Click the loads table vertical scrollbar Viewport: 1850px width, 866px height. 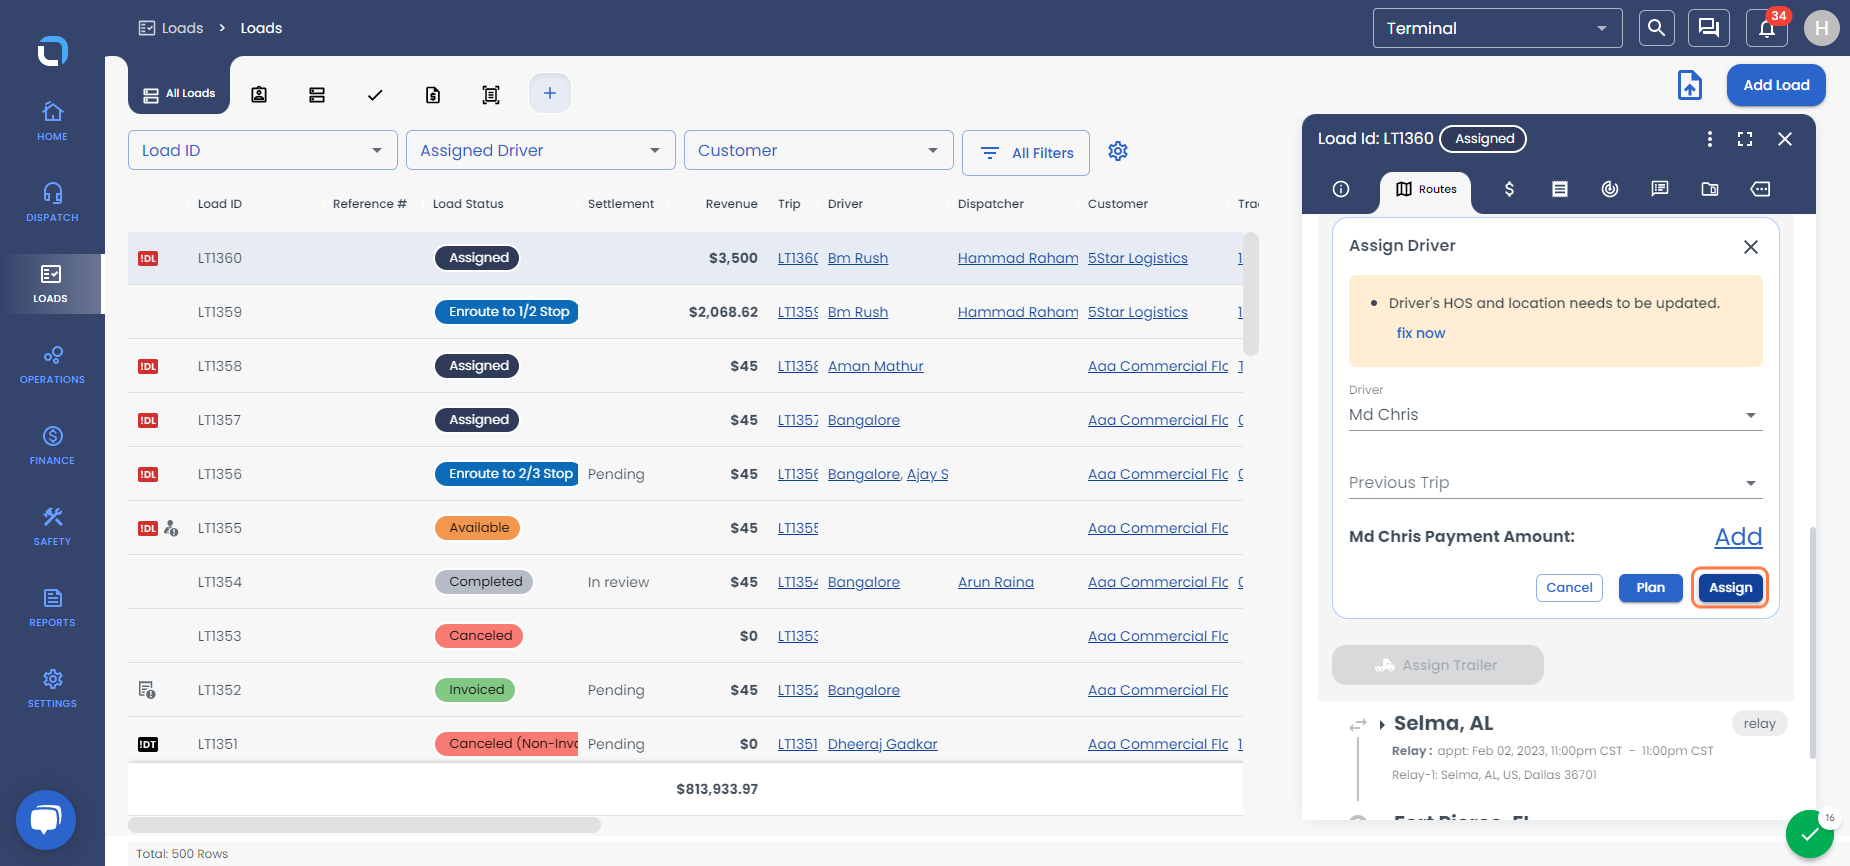tap(1251, 294)
